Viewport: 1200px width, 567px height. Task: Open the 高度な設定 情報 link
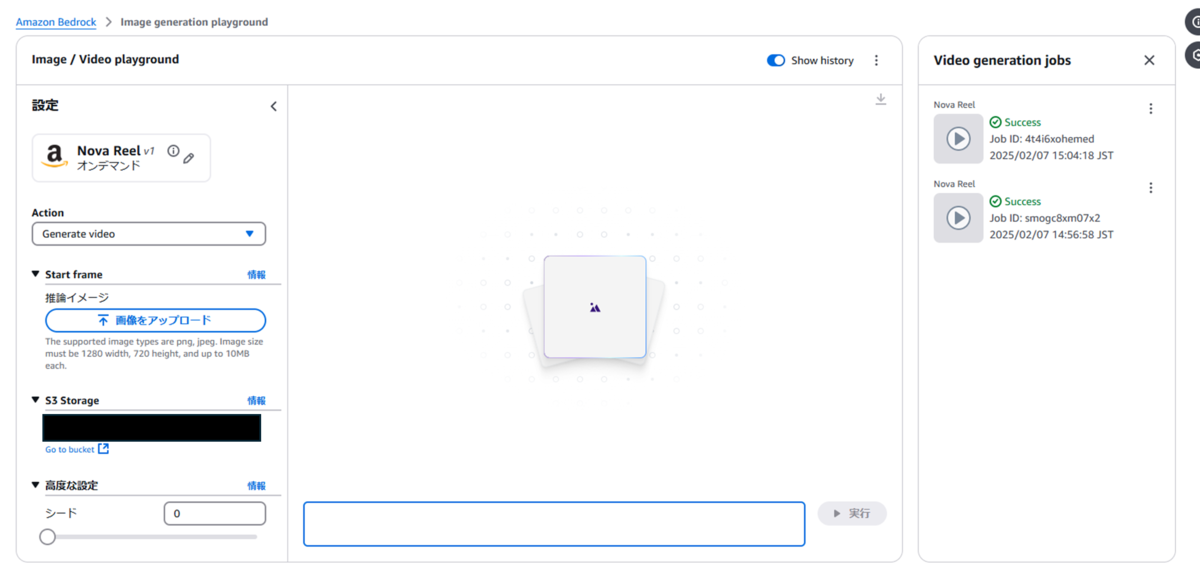[257, 486]
